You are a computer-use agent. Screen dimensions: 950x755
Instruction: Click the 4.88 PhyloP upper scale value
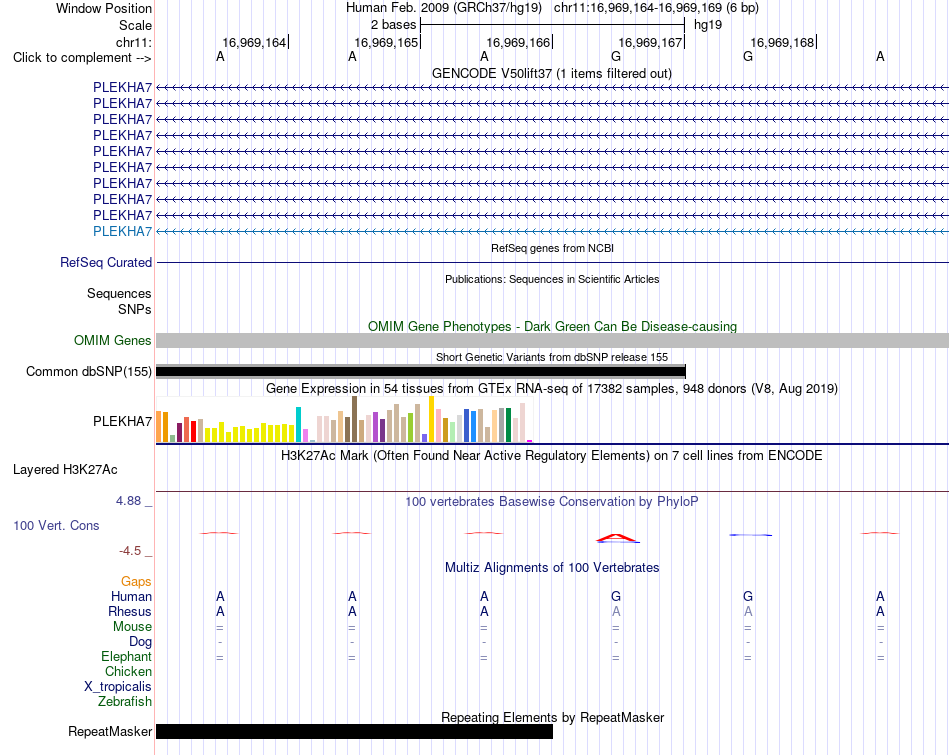[128, 501]
